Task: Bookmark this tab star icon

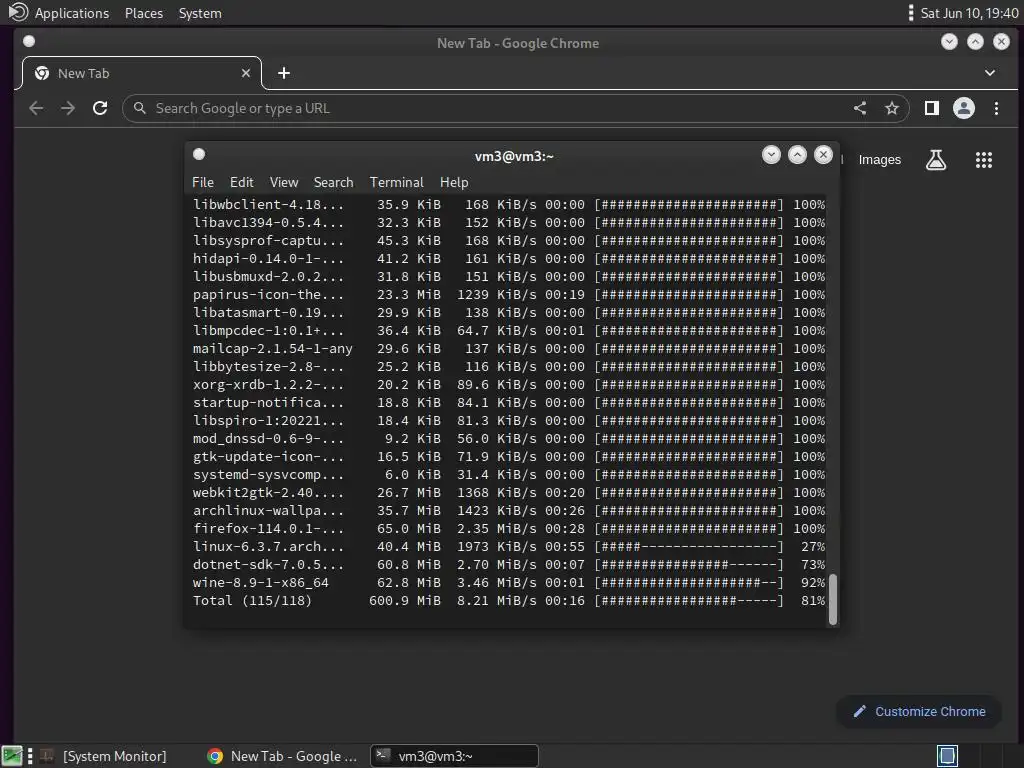Action: [x=892, y=108]
